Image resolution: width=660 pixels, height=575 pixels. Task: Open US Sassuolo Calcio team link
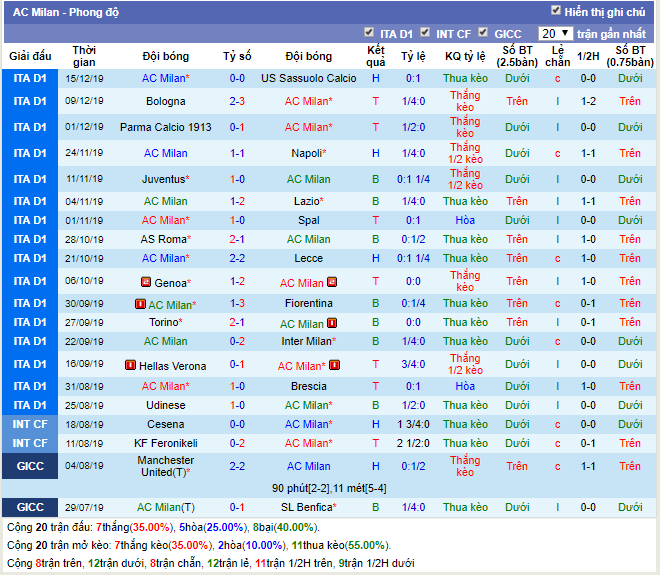tap(309, 78)
